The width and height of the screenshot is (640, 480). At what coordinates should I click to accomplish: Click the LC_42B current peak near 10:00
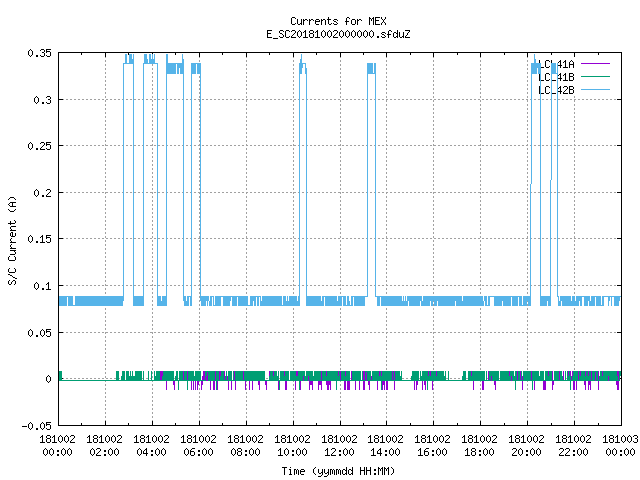pyautogui.click(x=303, y=65)
